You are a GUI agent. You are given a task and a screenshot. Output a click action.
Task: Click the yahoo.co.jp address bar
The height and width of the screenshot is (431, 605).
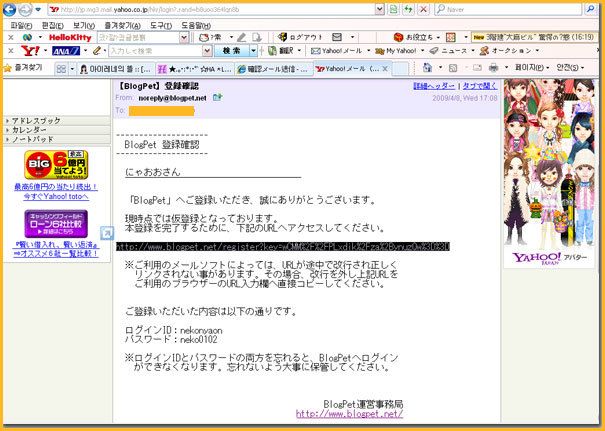[x=211, y=9]
